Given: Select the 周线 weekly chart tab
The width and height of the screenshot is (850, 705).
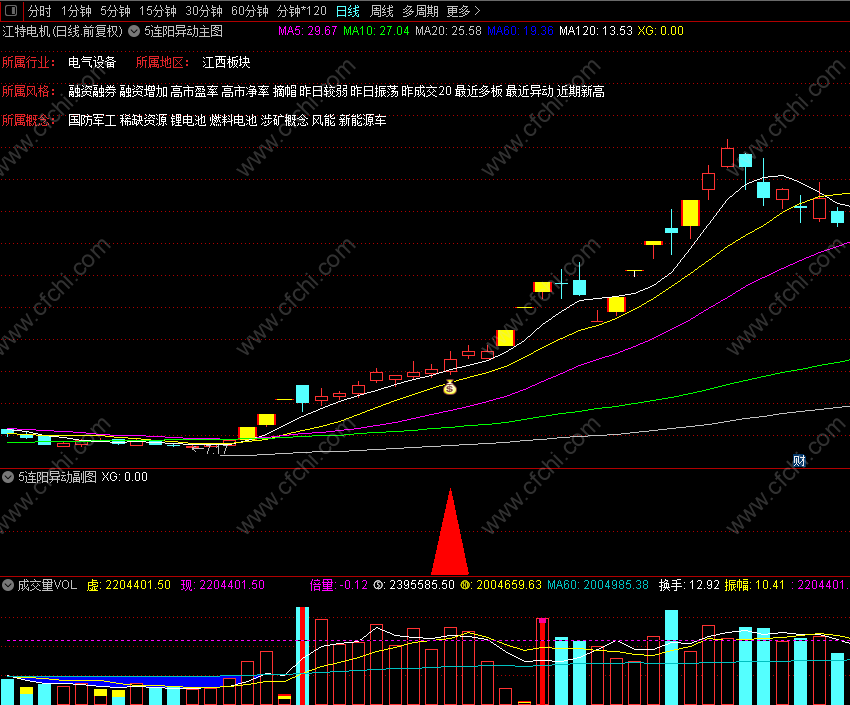Looking at the screenshot, I should click(x=381, y=11).
